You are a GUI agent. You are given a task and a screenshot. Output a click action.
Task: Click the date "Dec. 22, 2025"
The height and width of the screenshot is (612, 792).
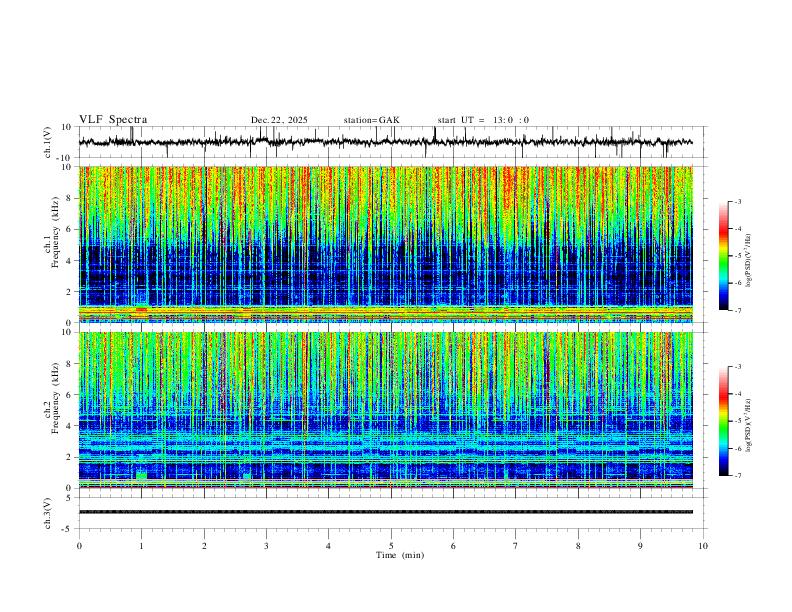pyautogui.click(x=279, y=120)
